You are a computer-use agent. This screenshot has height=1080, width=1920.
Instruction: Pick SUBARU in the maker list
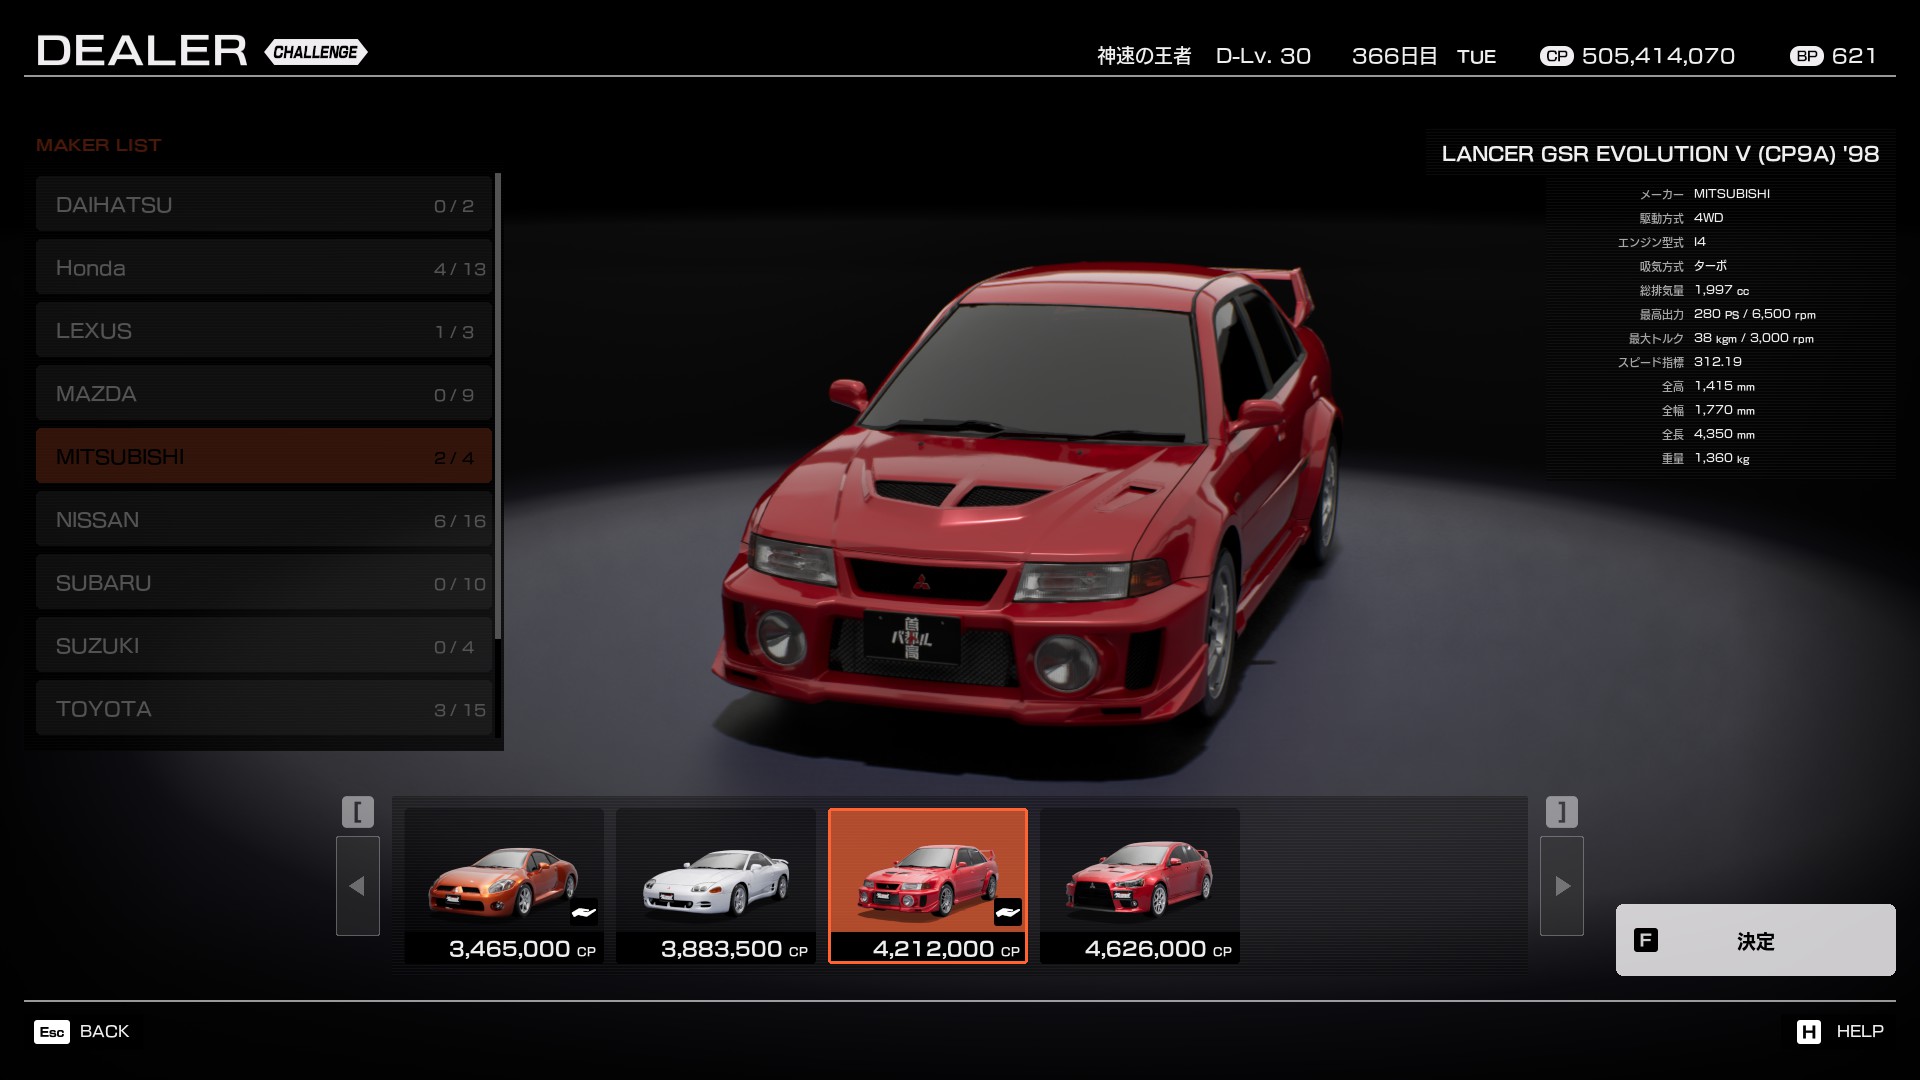tap(264, 583)
